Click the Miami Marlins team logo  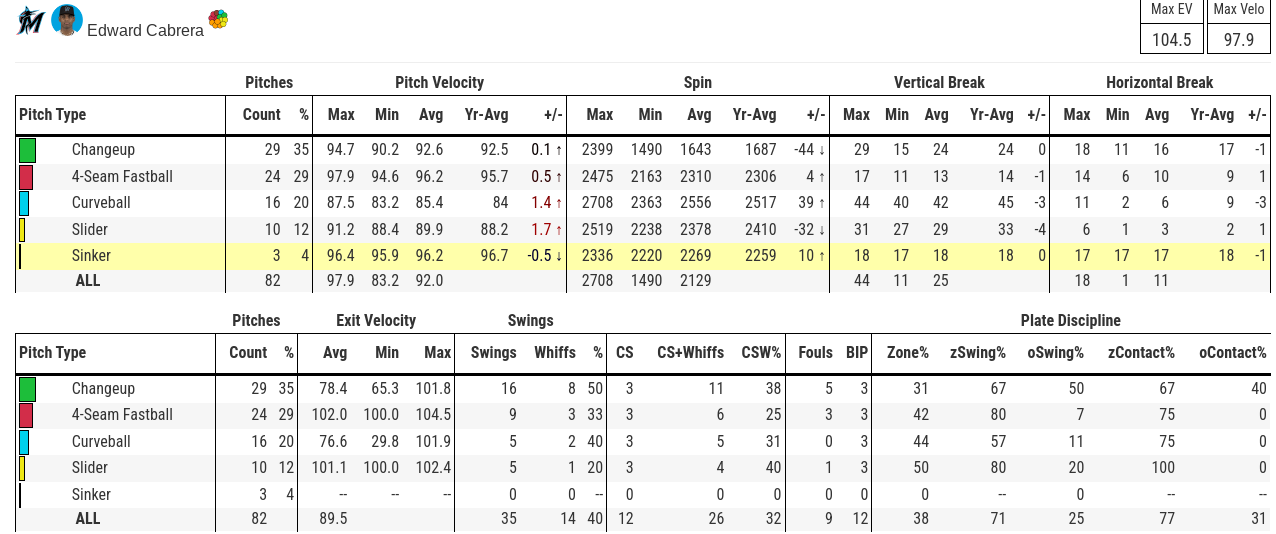coord(30,20)
